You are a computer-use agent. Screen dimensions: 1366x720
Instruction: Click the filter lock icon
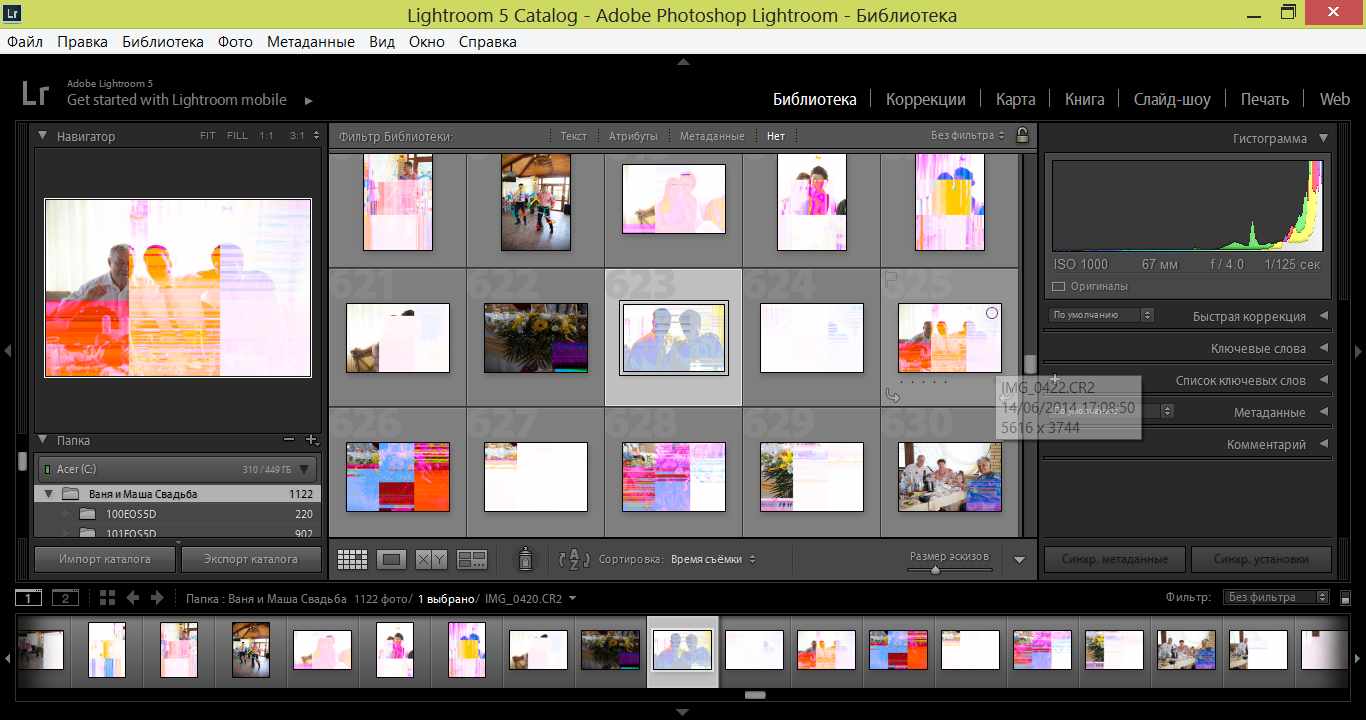click(x=1021, y=135)
